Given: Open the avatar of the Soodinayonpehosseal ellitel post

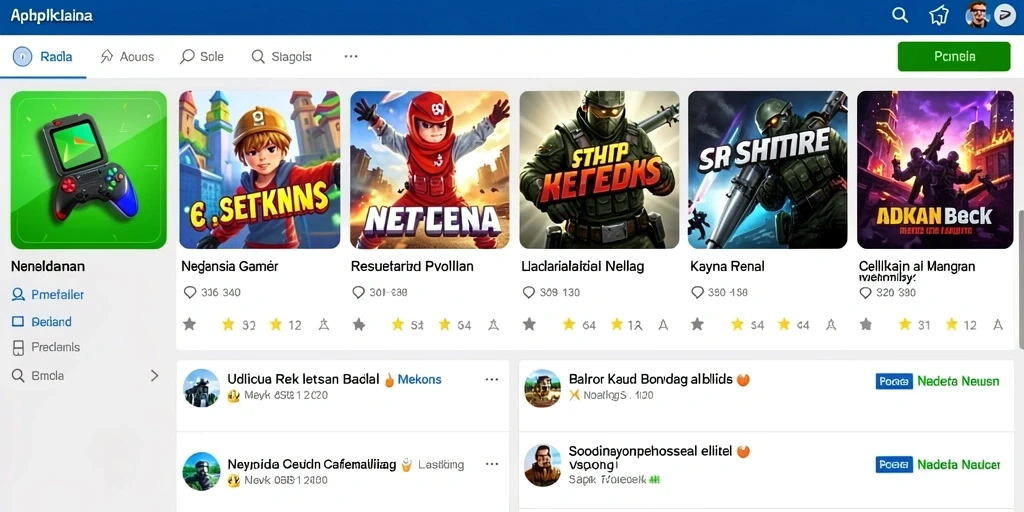Looking at the screenshot, I should point(543,465).
